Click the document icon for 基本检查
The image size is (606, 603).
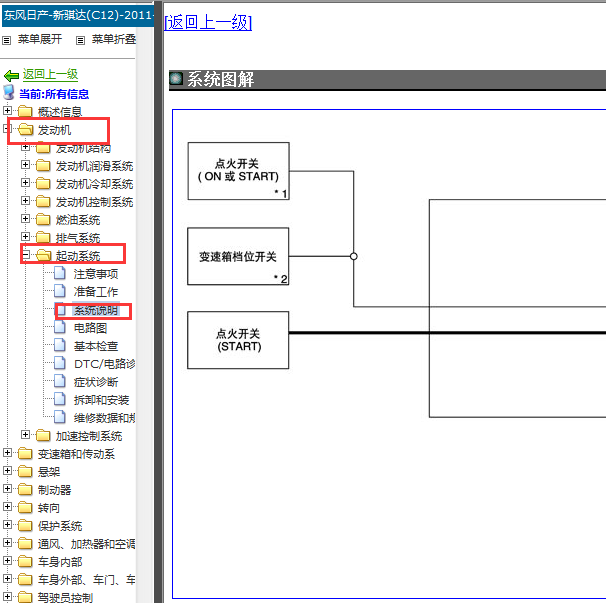pyautogui.click(x=60, y=345)
